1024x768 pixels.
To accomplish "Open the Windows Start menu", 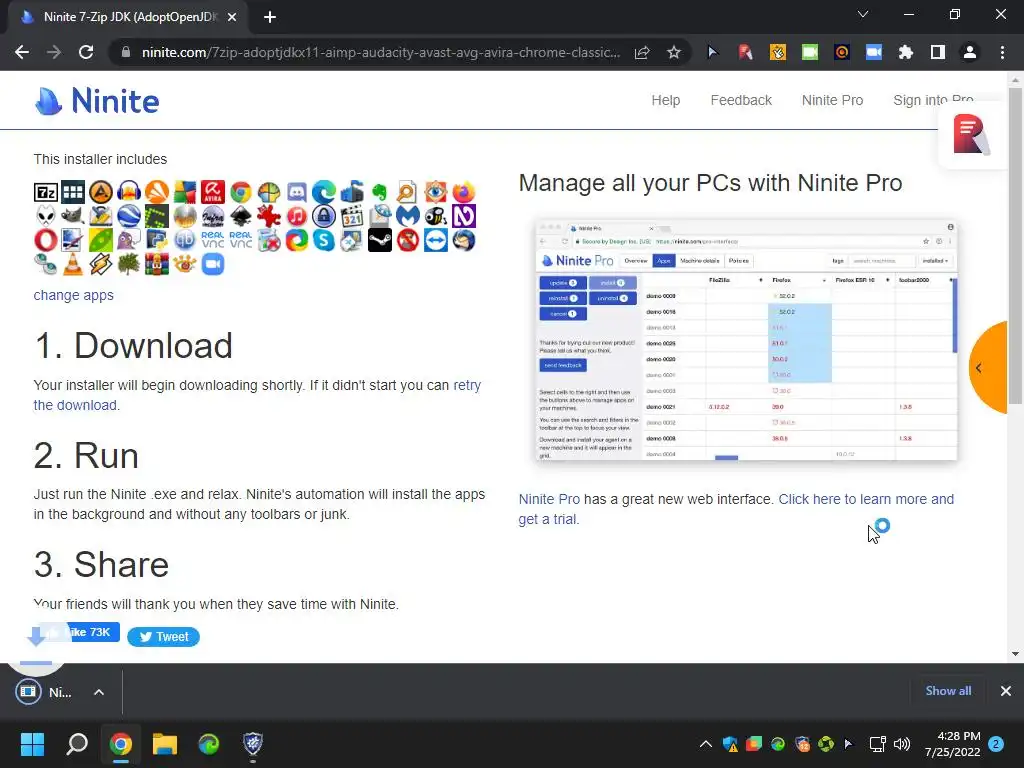I will (32, 744).
